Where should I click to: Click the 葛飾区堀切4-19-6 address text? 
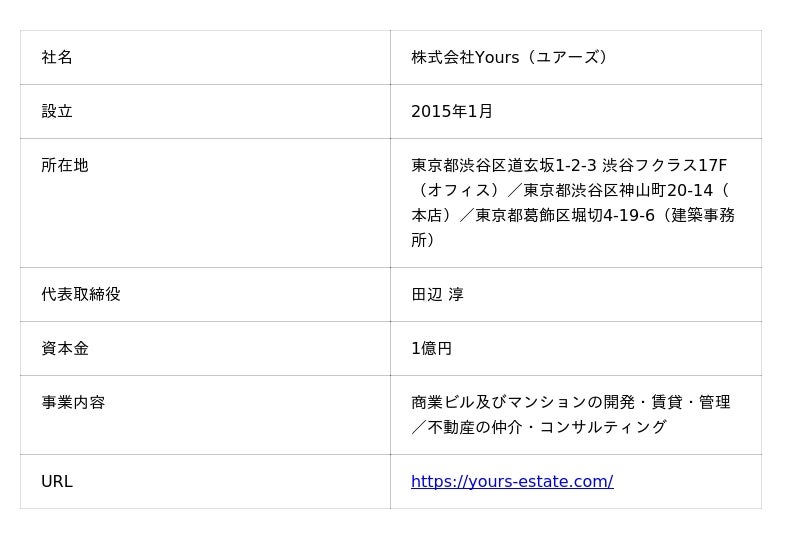(588, 215)
